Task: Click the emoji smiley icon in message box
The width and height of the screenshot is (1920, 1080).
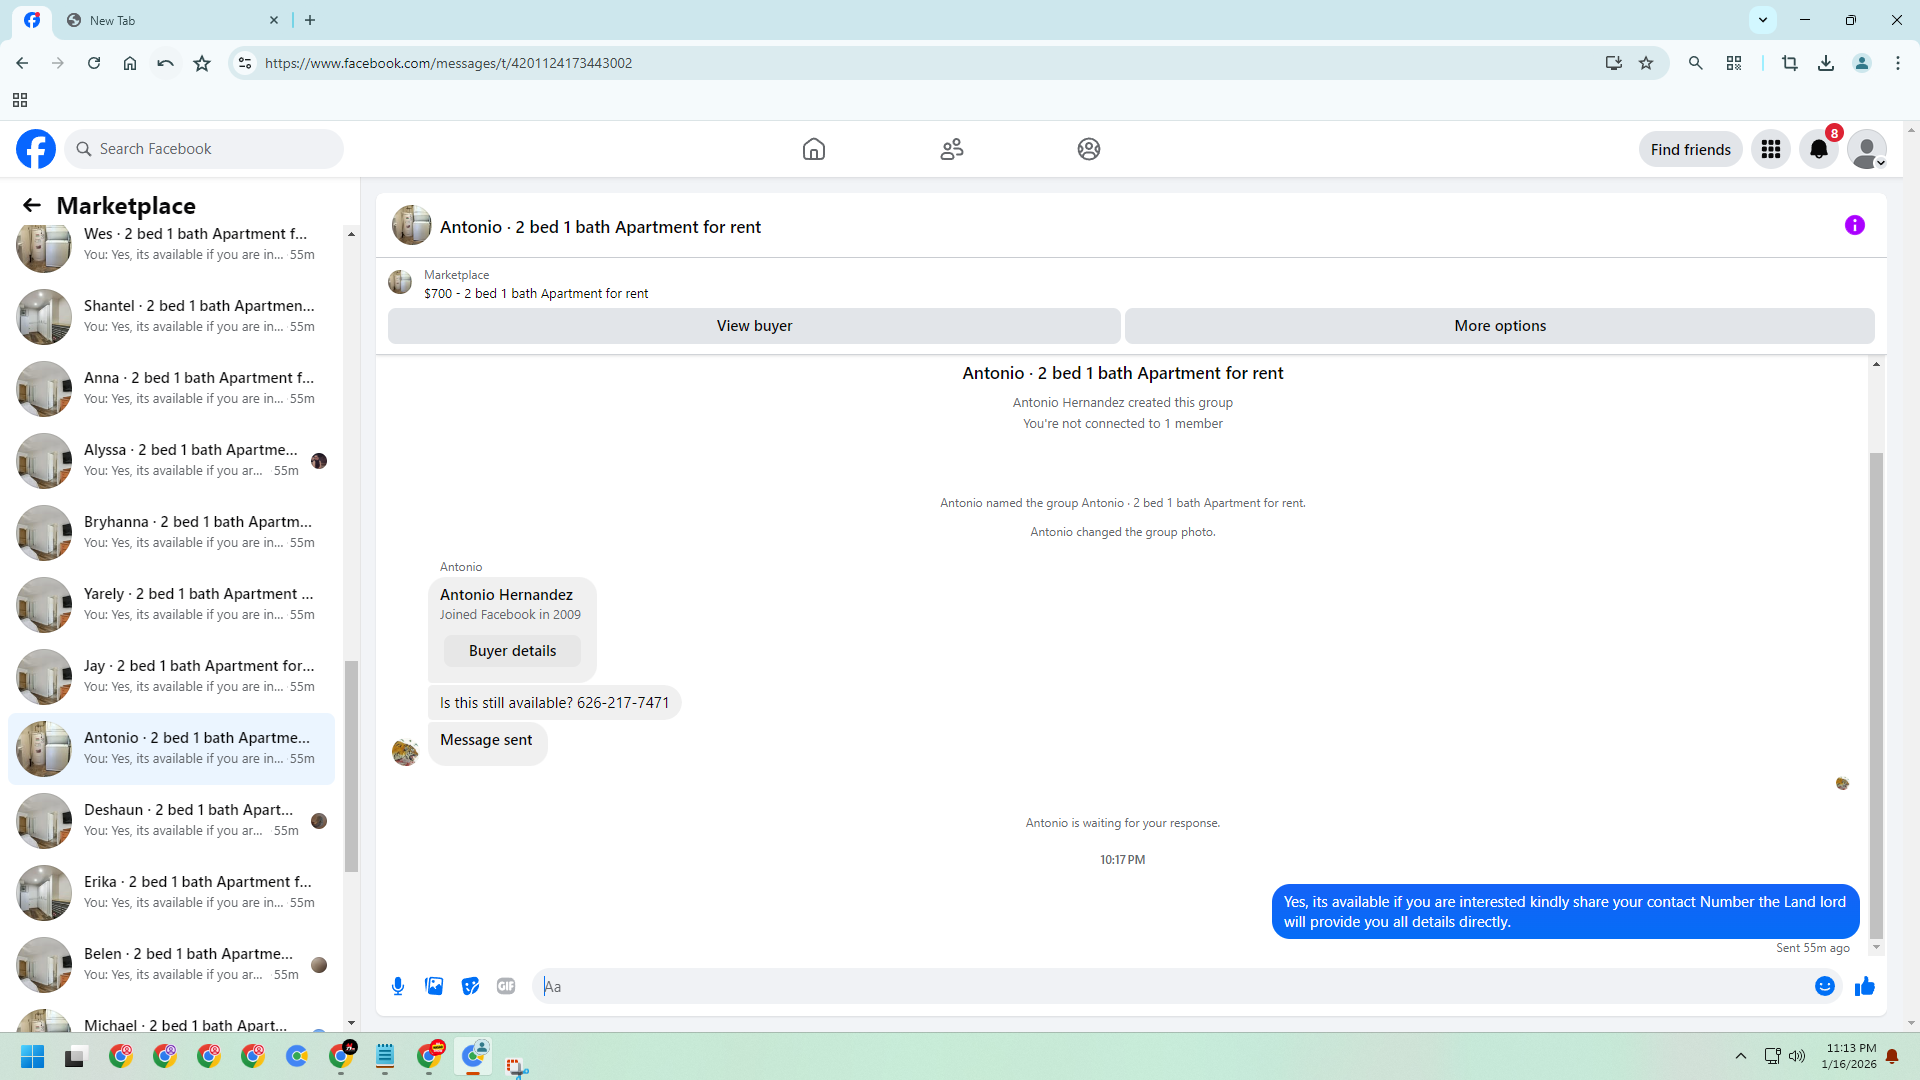Action: click(1824, 986)
